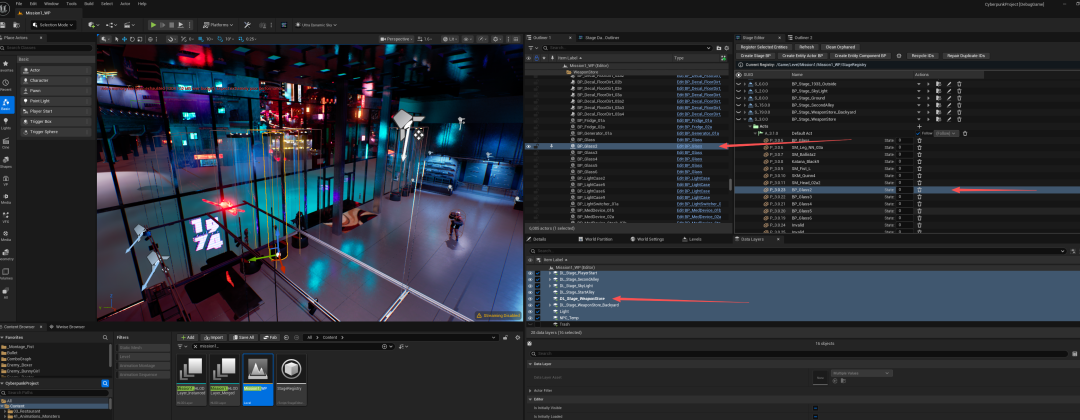Open Favorites category in Place Actors
Viewport: 1080px width, 420px height.
click(6, 65)
